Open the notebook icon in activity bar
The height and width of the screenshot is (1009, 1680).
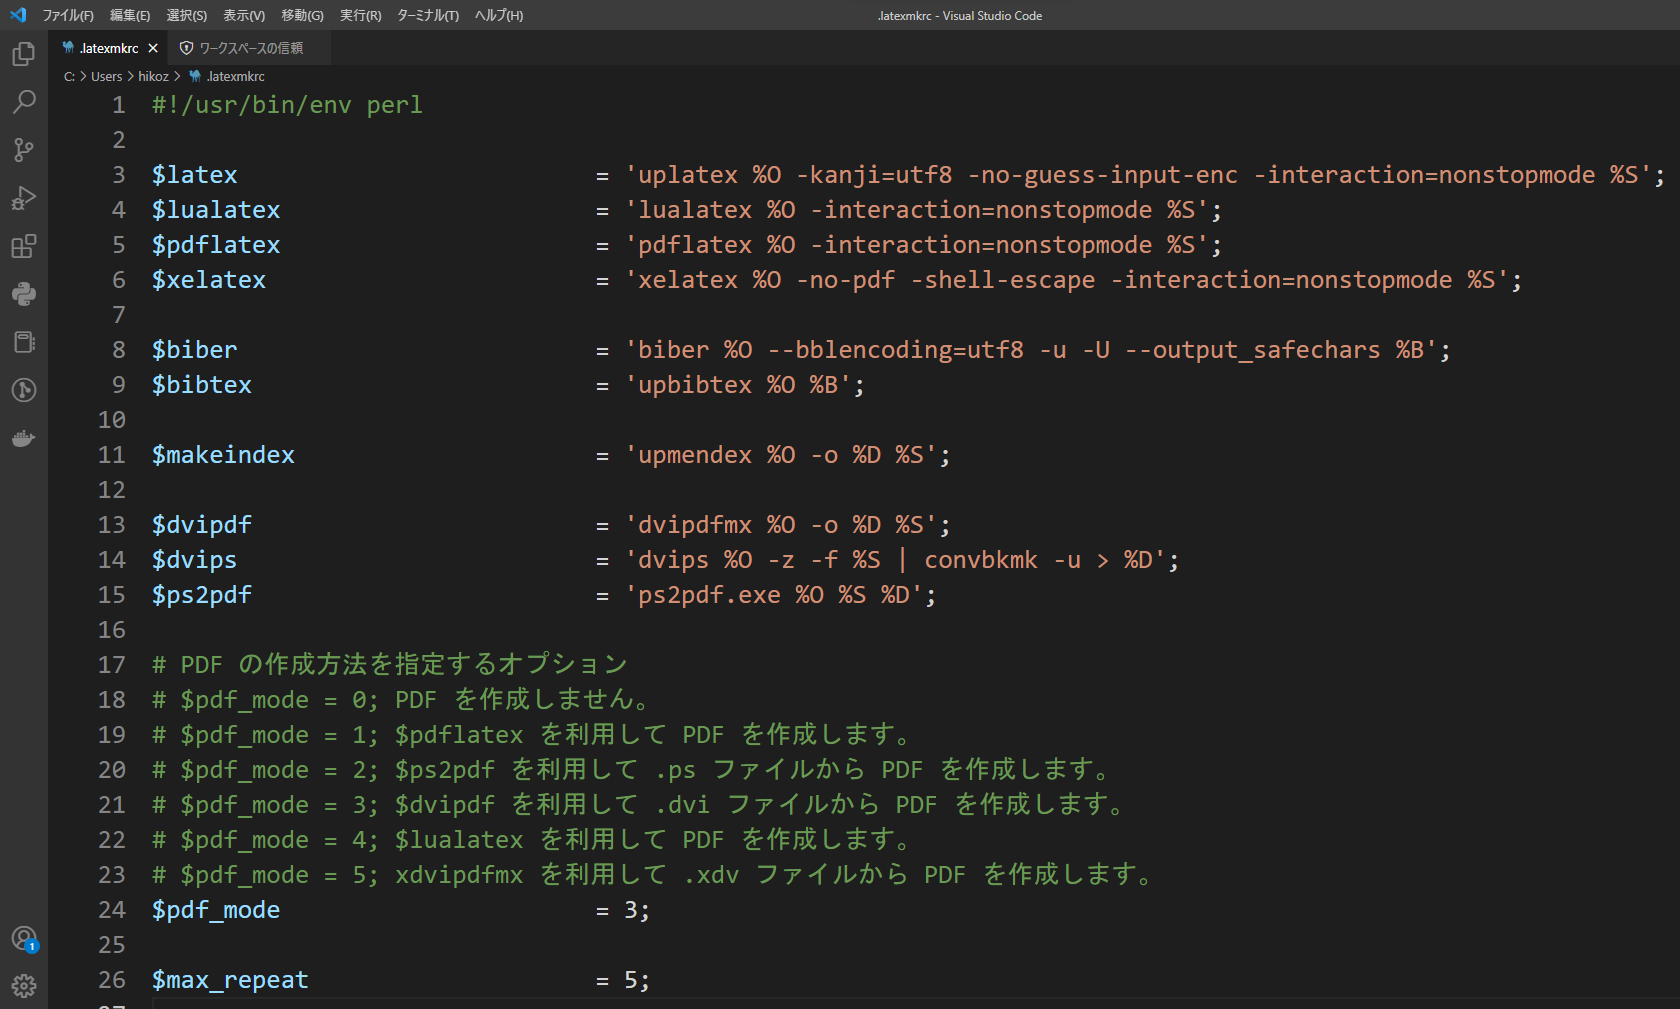(24, 342)
